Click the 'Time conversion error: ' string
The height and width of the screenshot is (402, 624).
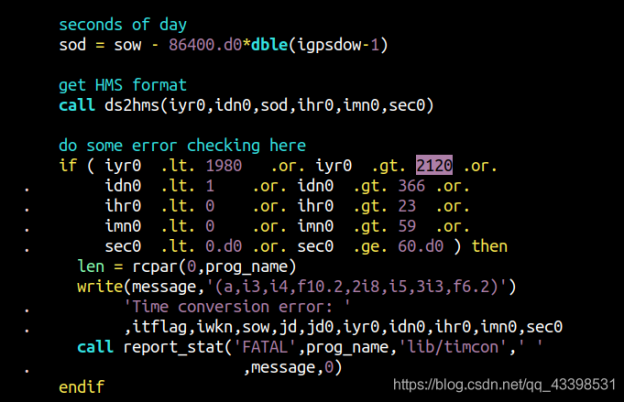coord(236,307)
